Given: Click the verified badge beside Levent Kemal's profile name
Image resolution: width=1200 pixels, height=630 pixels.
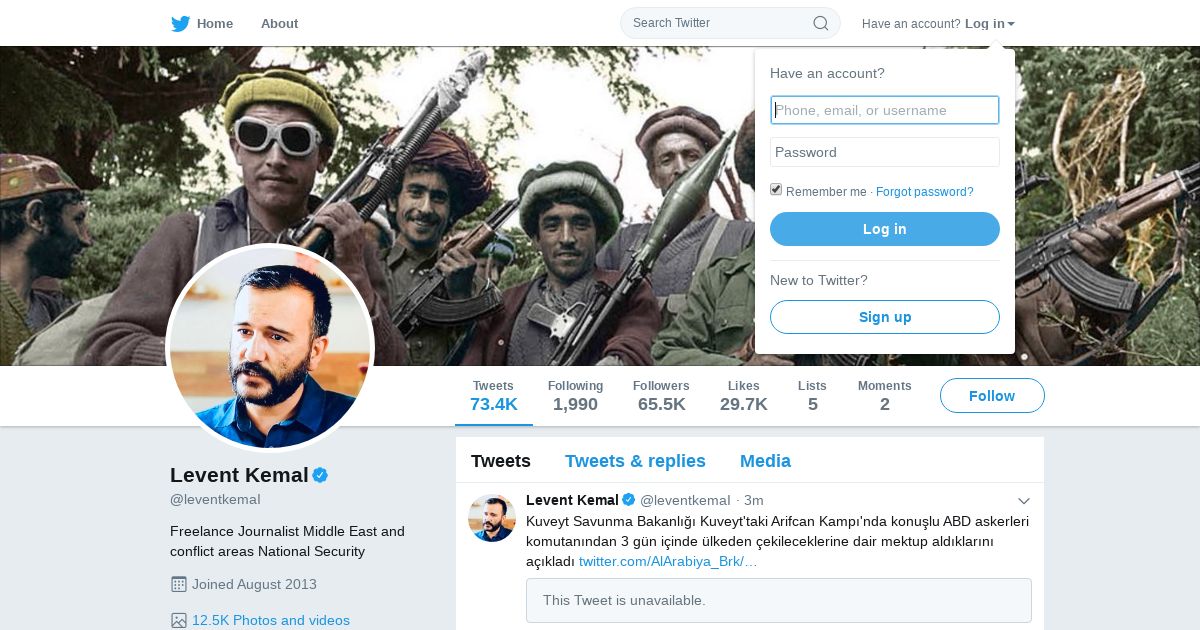Looking at the screenshot, I should pyautogui.click(x=320, y=475).
